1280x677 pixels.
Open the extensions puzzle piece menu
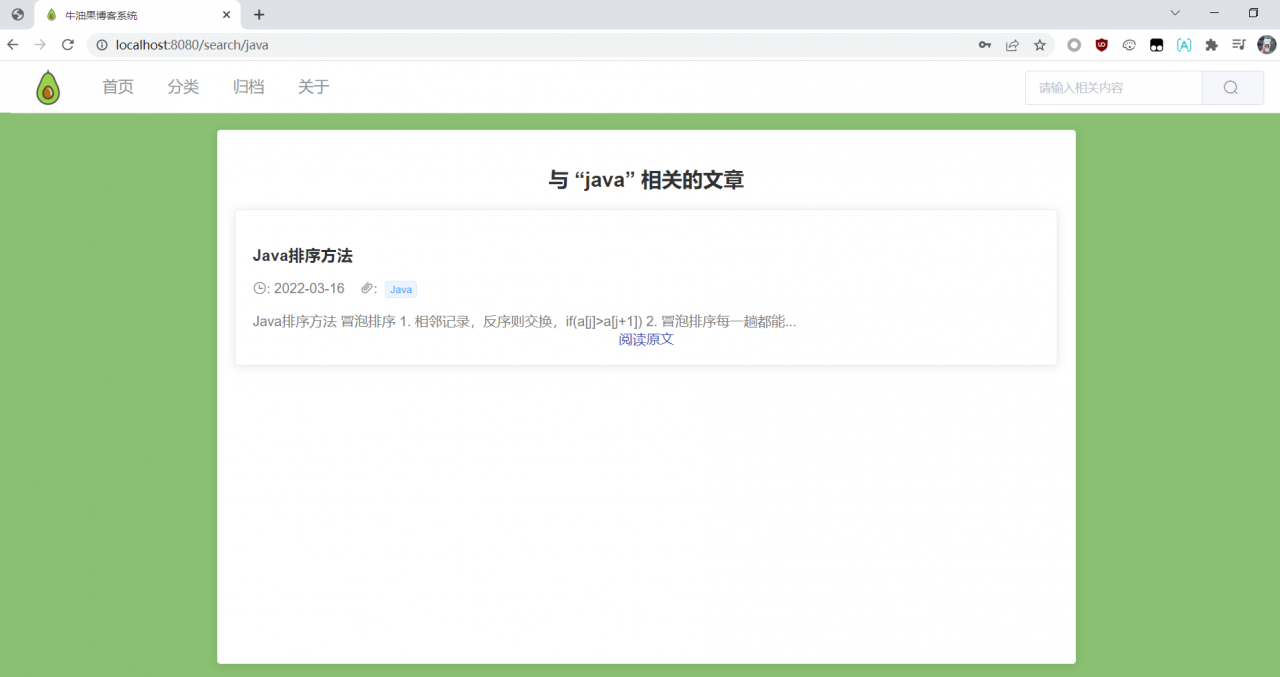click(x=1212, y=45)
